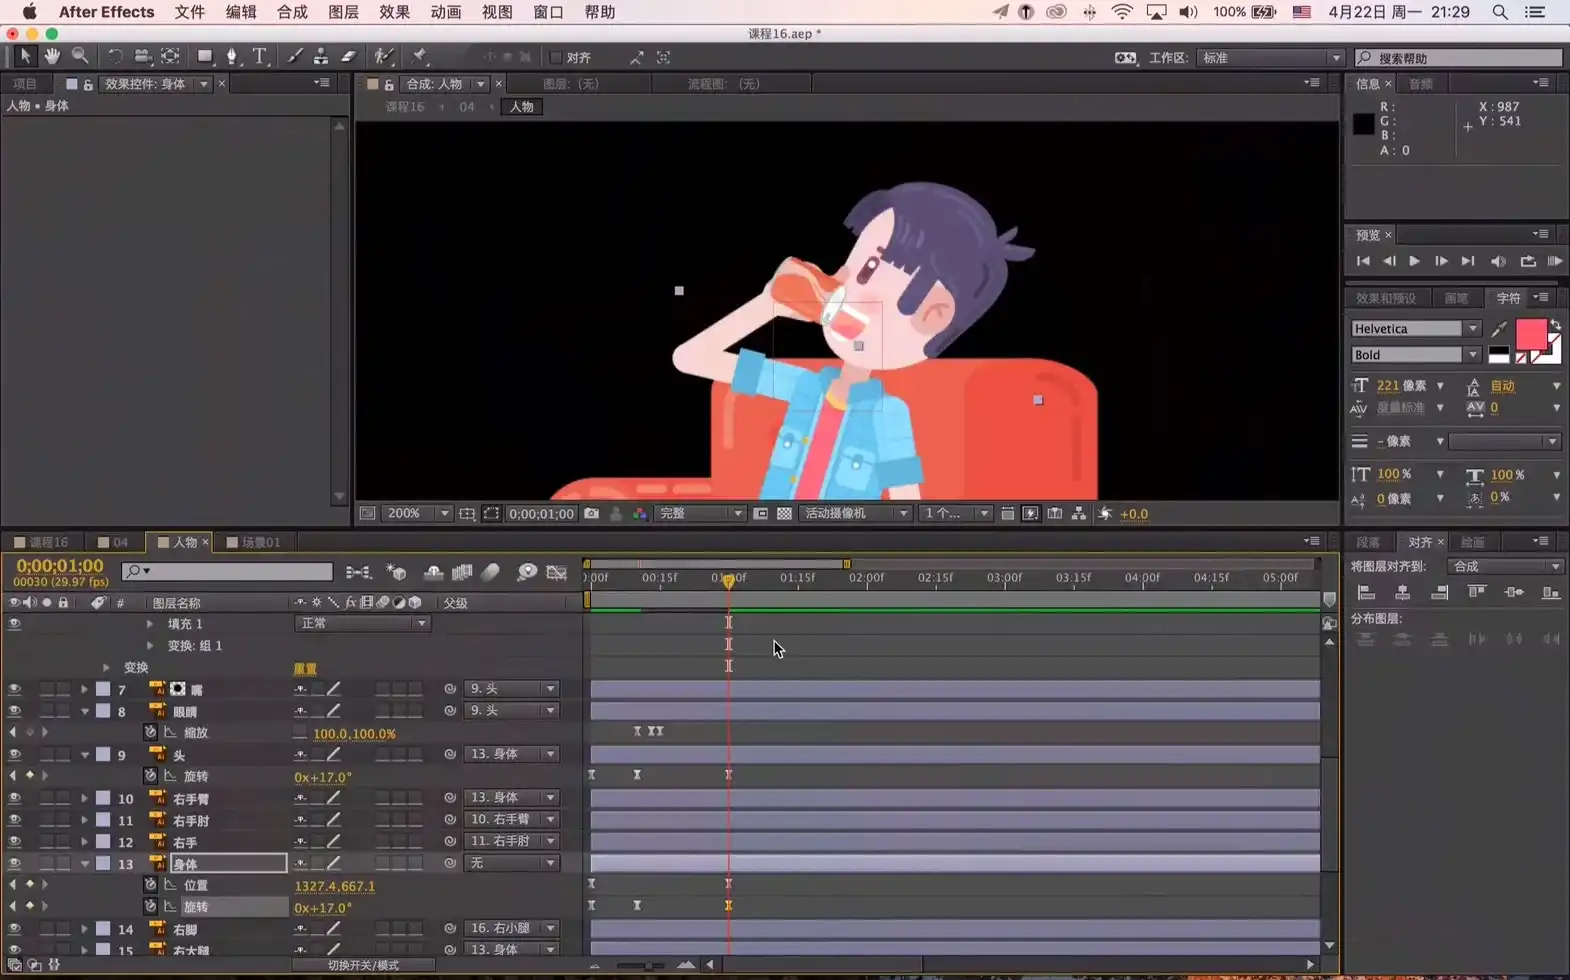
Task: Click 重置 to reset transform
Action: coord(305,668)
